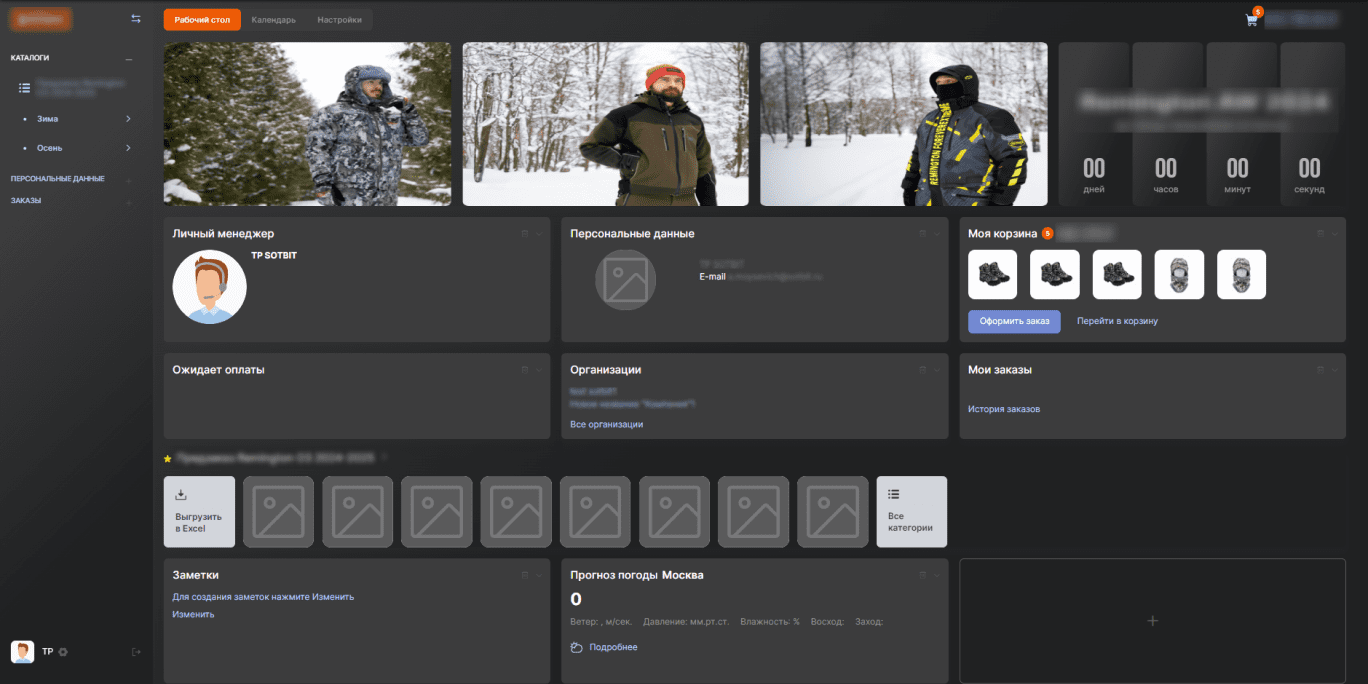
Task: Click the personal manager headset avatar
Action: [209, 287]
